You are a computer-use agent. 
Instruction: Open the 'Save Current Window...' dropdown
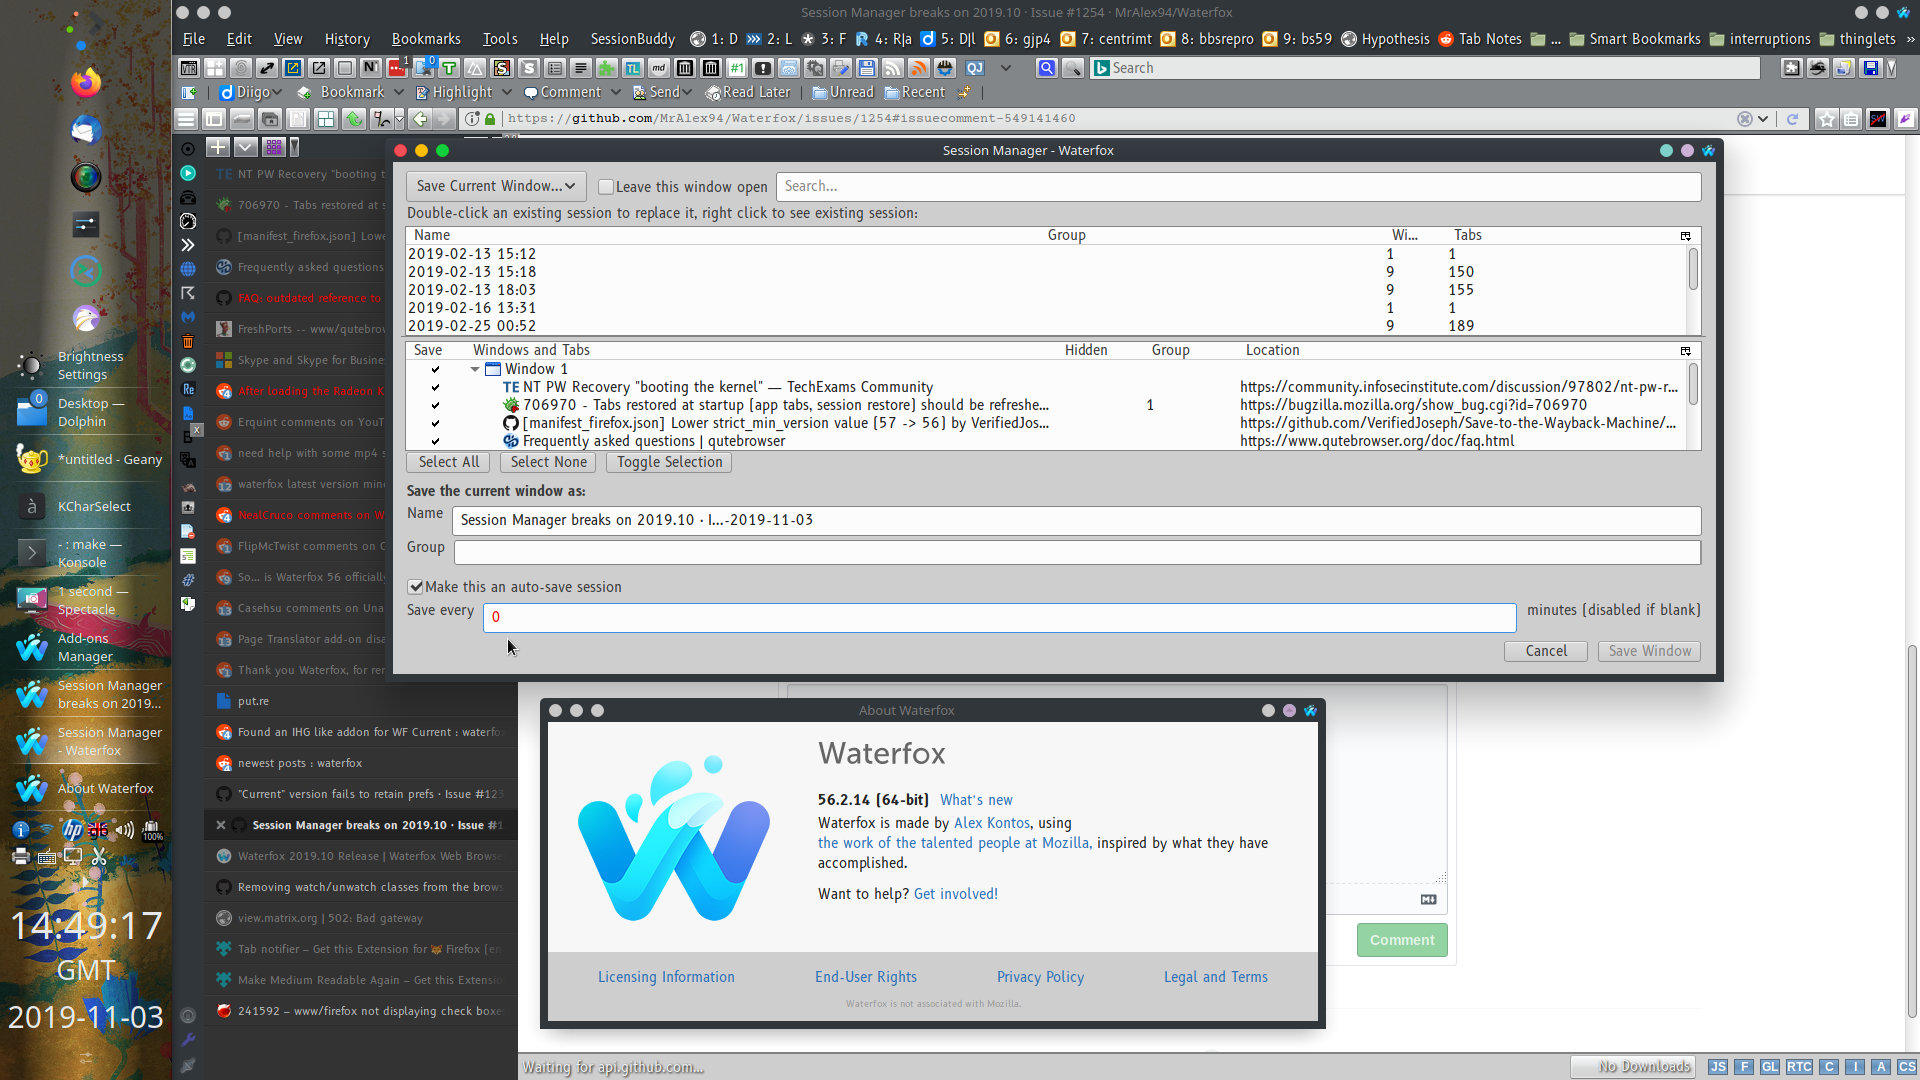(495, 186)
